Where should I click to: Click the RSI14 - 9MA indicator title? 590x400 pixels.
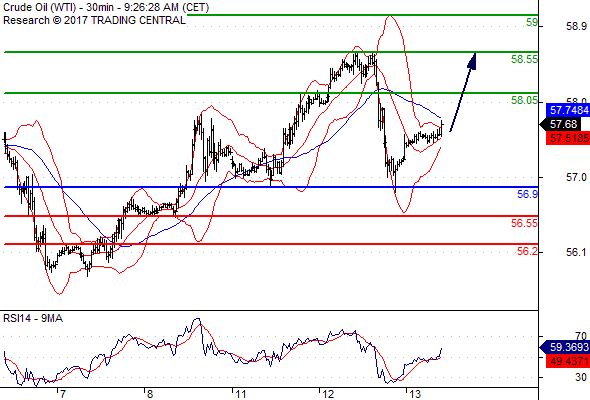coord(33,318)
